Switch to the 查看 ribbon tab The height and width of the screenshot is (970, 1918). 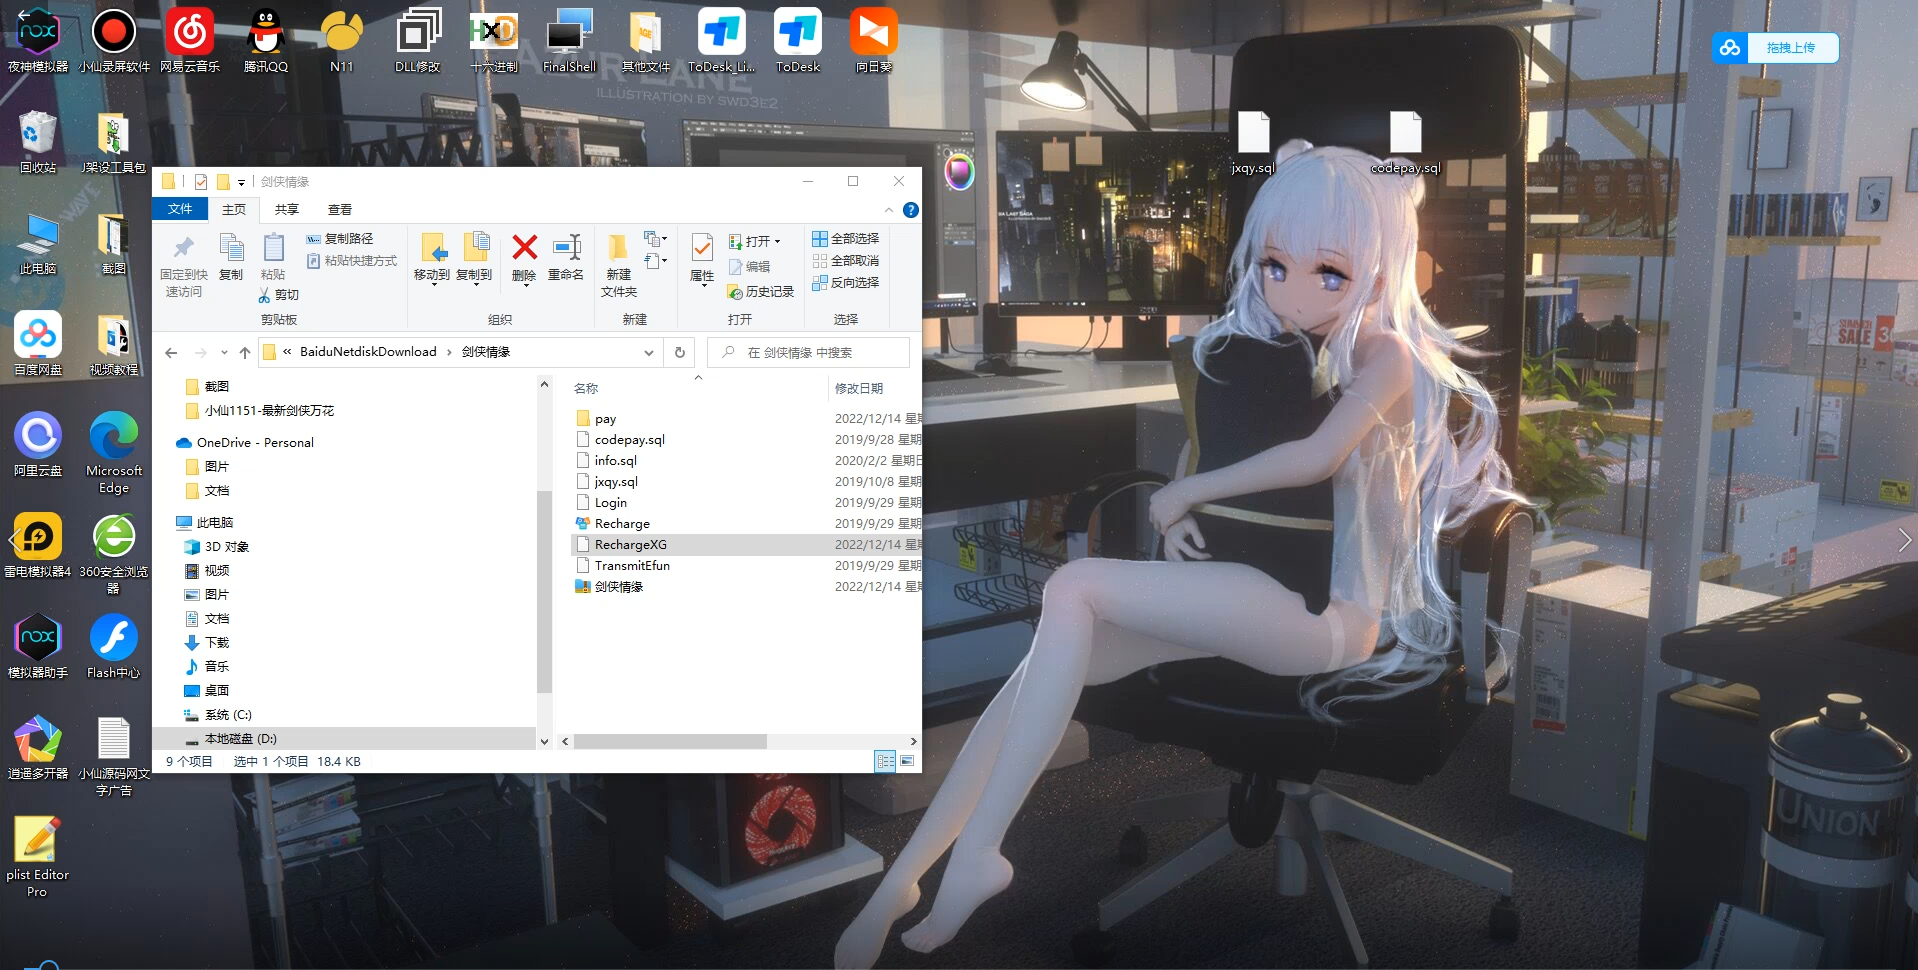(x=340, y=210)
